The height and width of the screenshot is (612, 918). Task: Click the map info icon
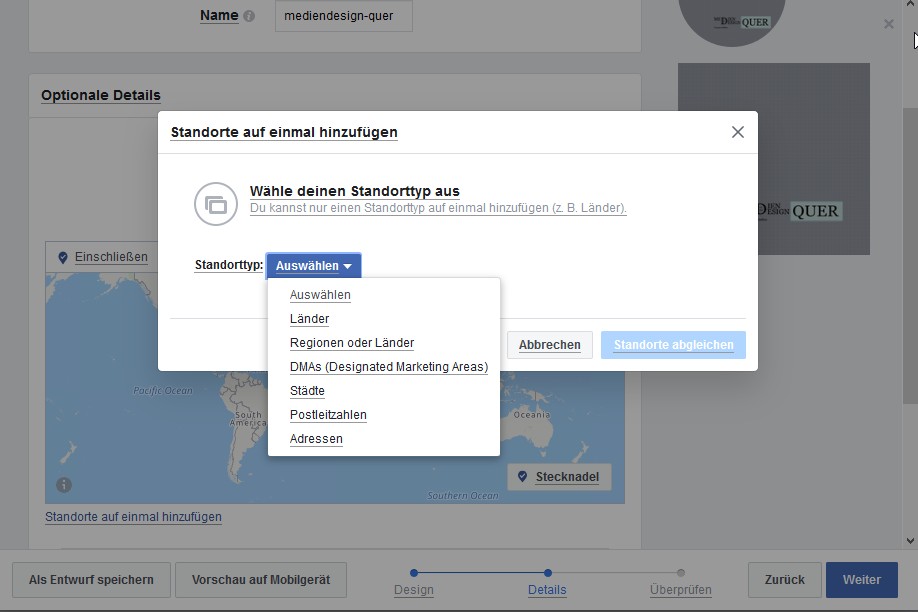[x=64, y=485]
